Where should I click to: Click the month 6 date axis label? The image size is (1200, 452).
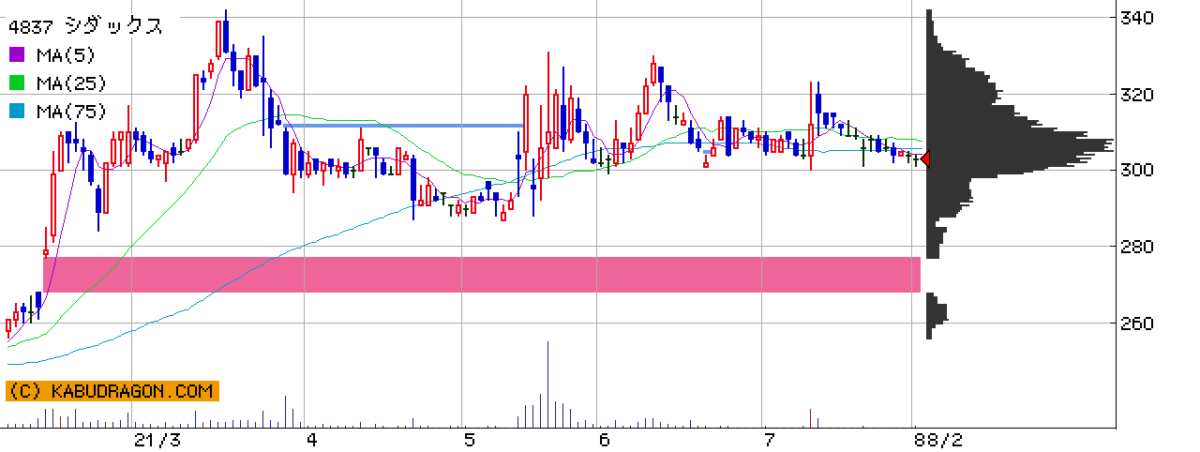(x=603, y=439)
